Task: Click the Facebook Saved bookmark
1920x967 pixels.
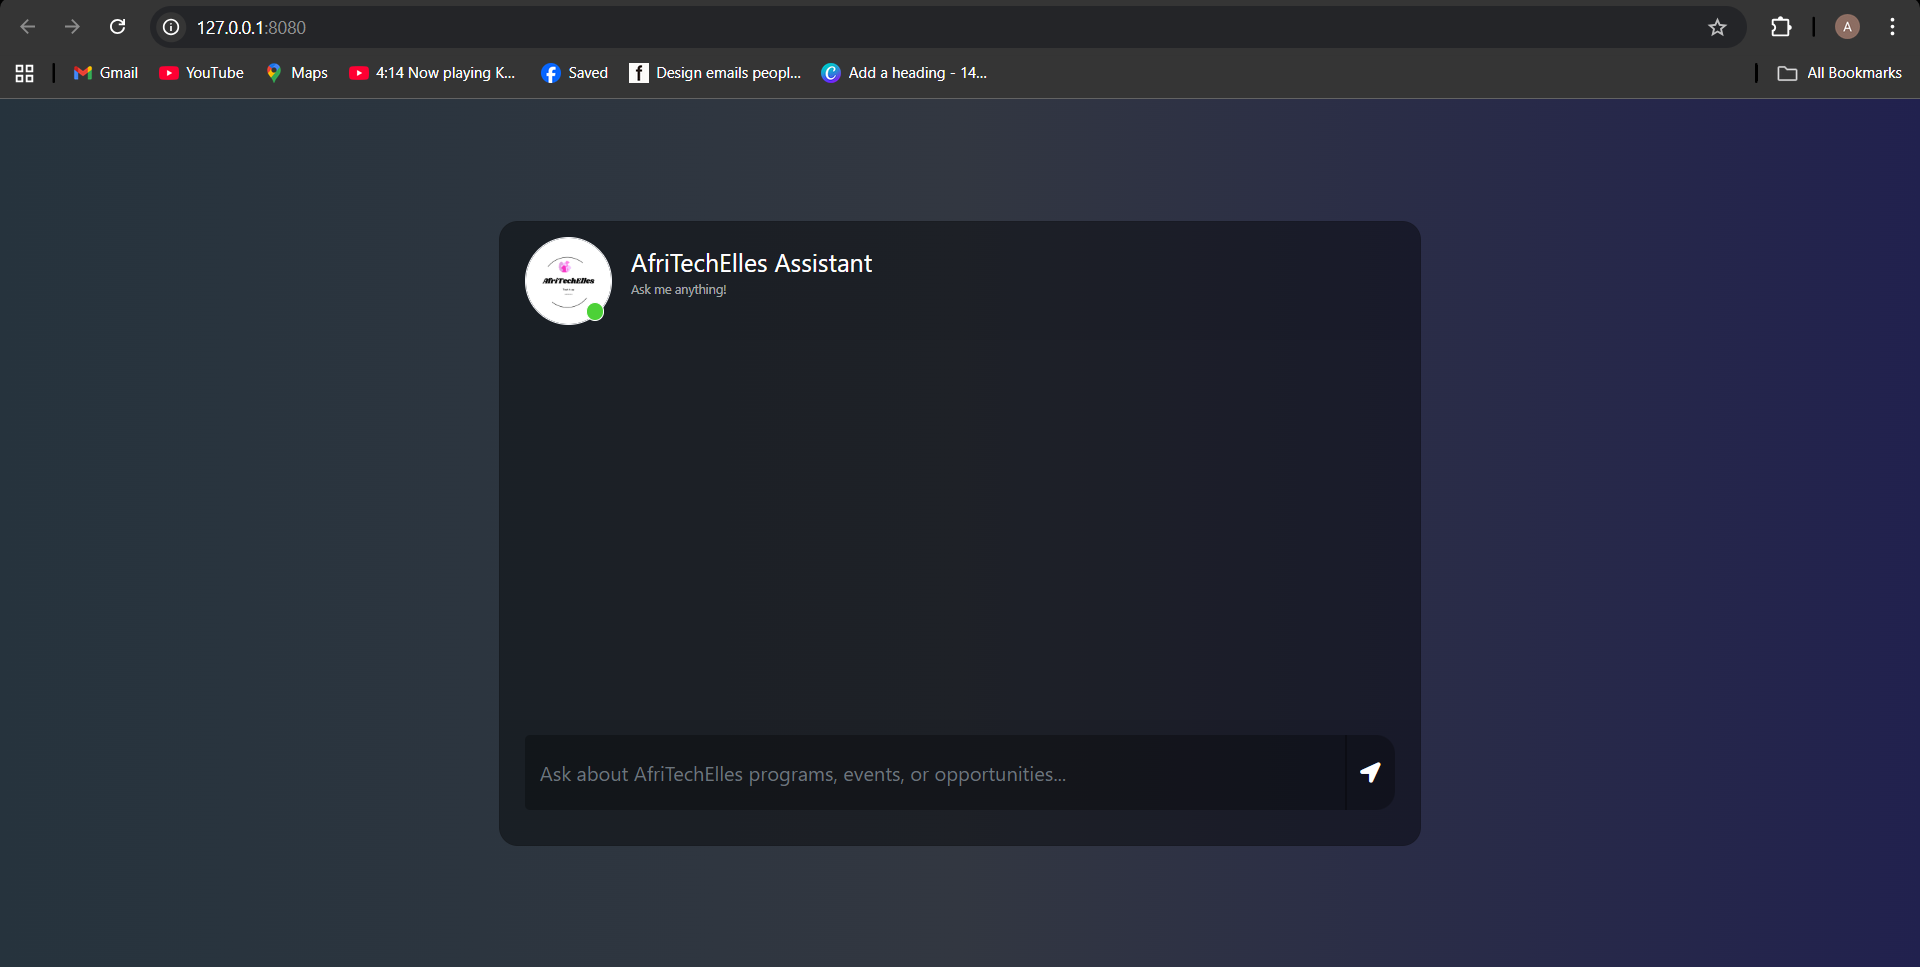Action: pos(574,72)
